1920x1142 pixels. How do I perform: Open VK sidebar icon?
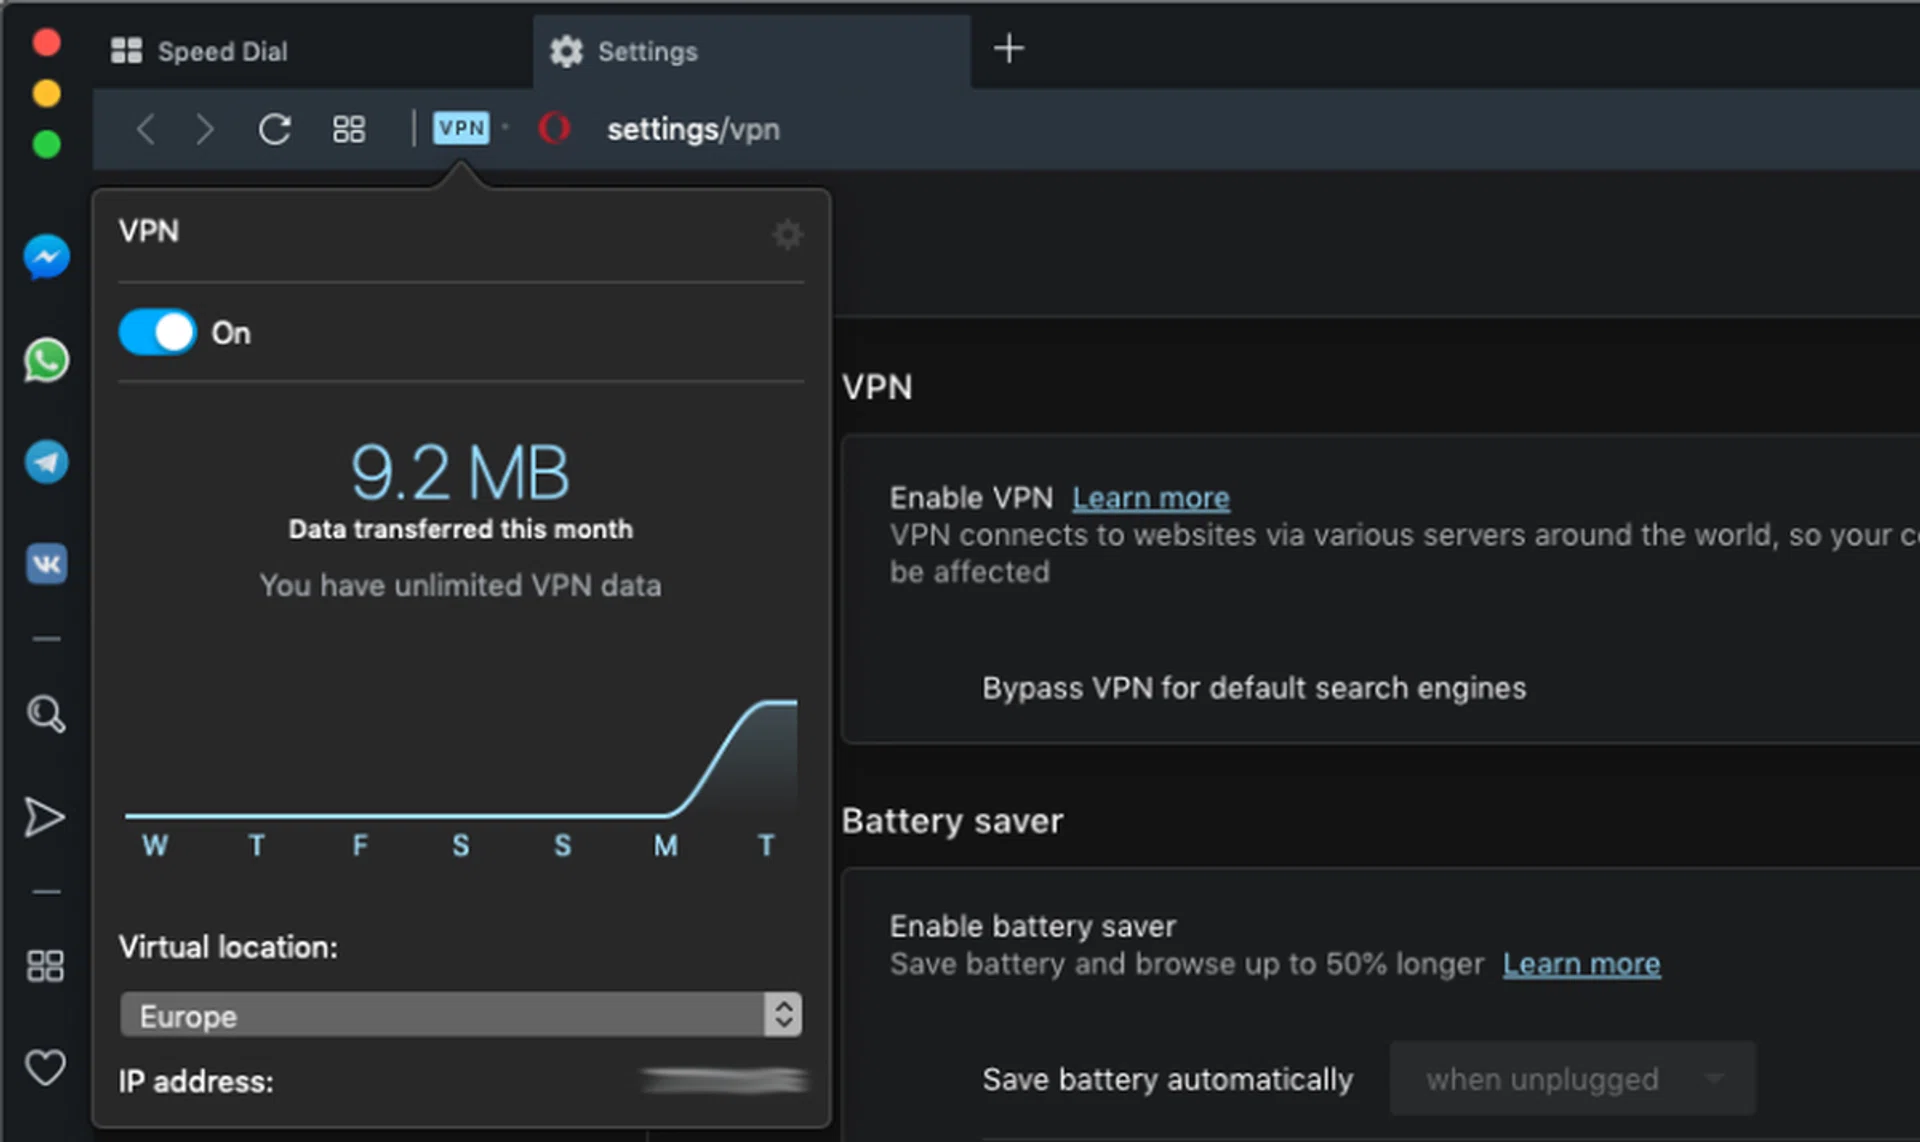coord(46,564)
